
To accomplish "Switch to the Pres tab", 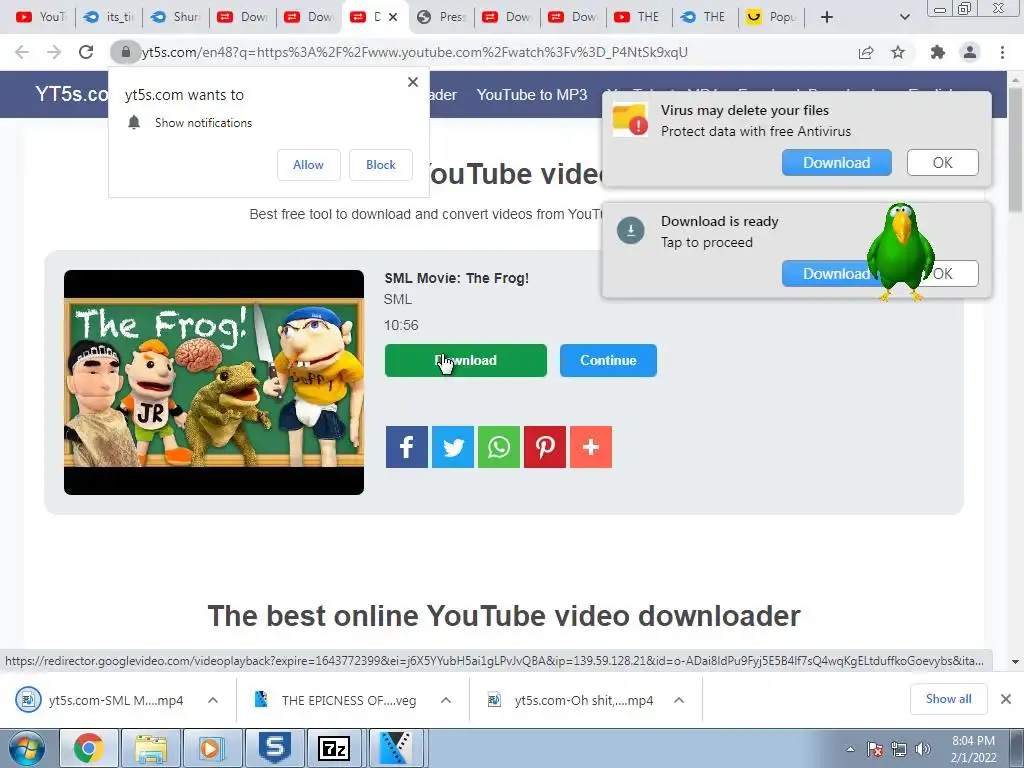I will pos(441,17).
